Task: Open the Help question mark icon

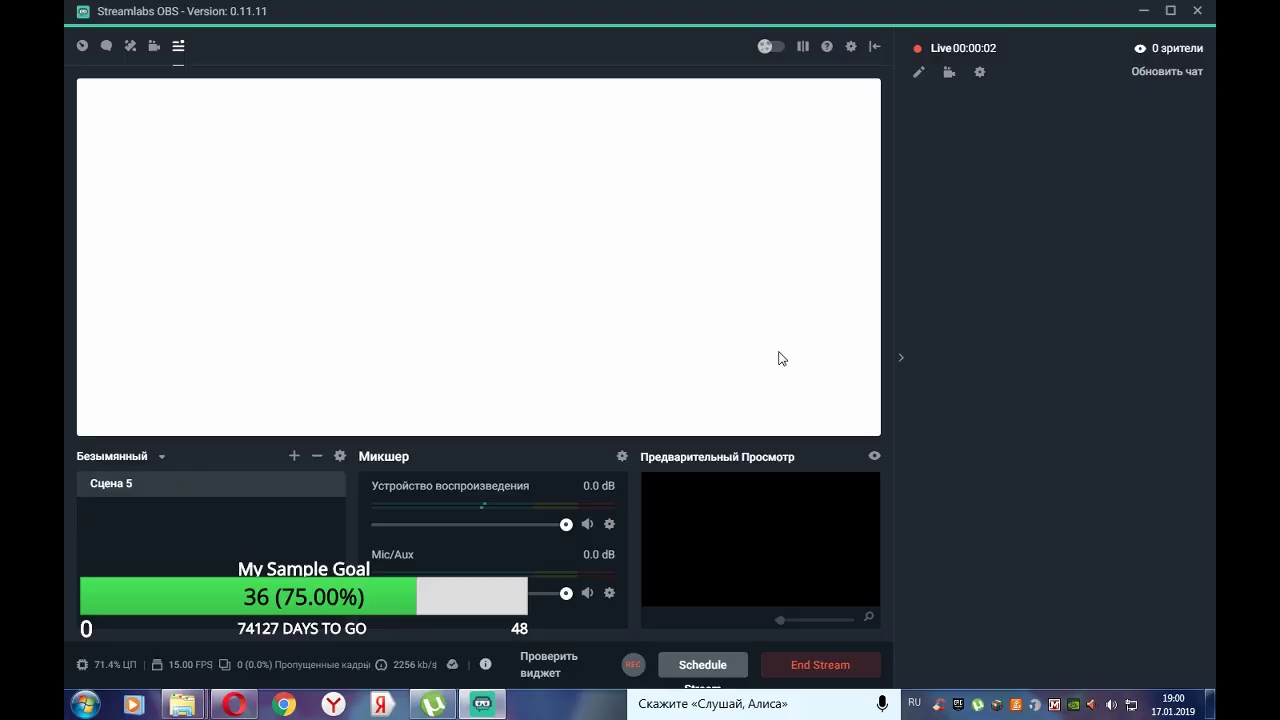Action: 827,46
